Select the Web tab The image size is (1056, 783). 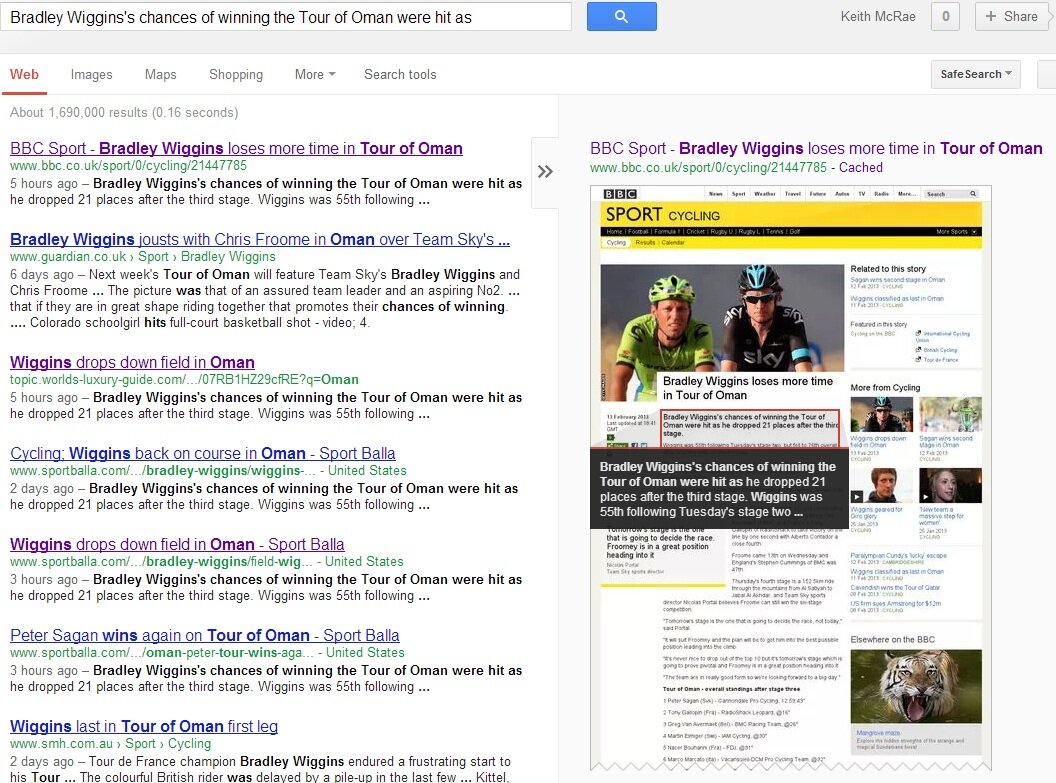24,75
